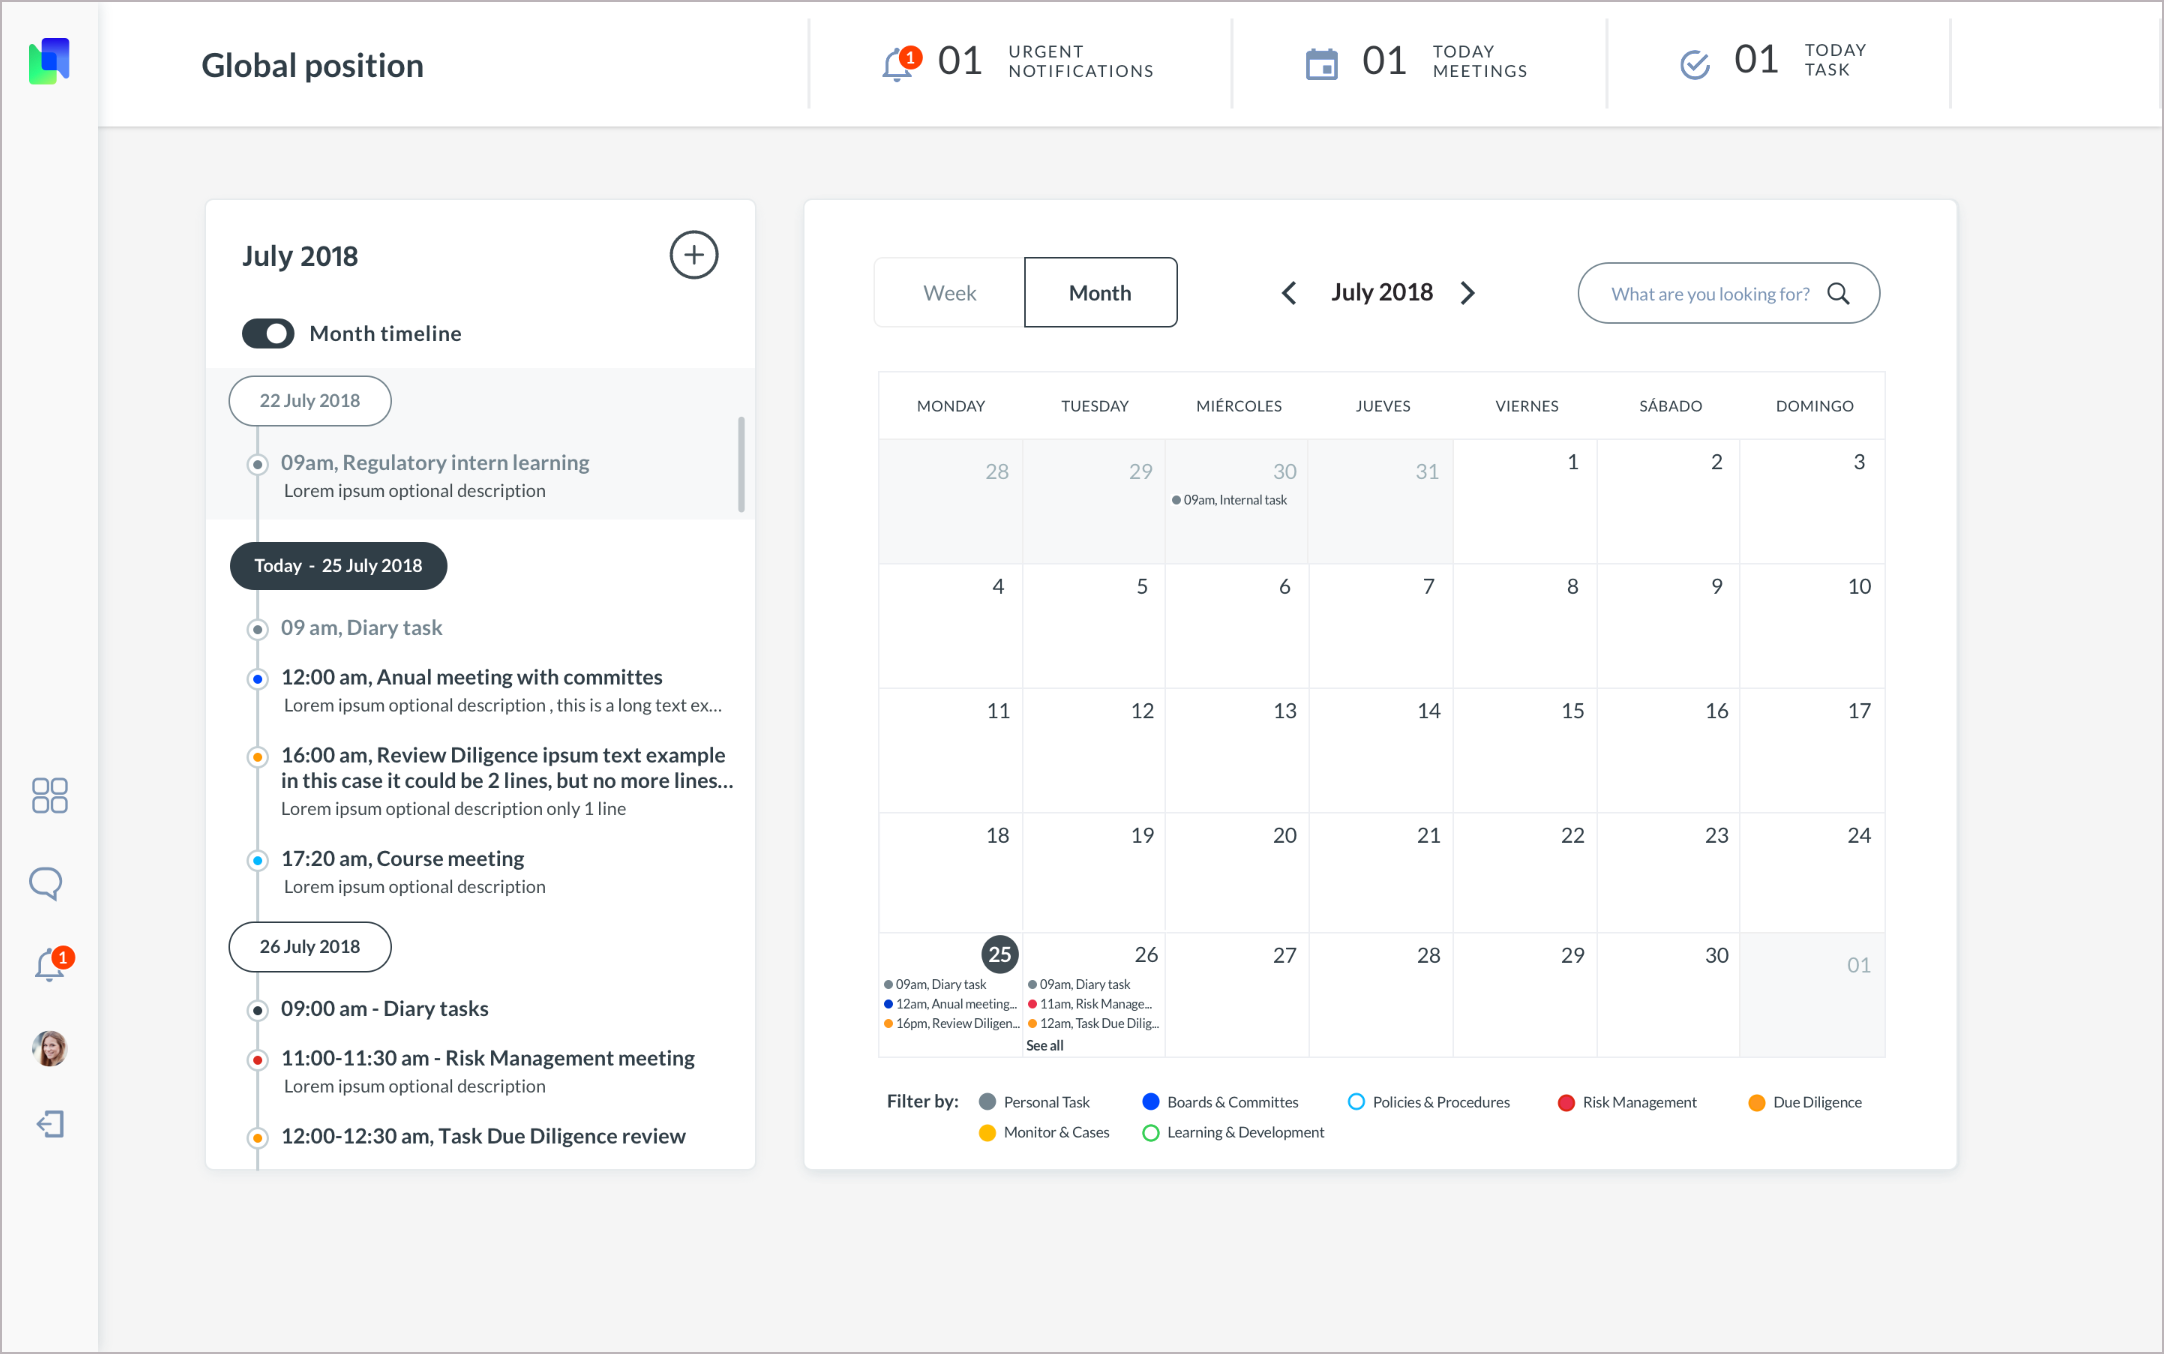
Task: Click the today meetings calendar icon
Action: point(1322,62)
